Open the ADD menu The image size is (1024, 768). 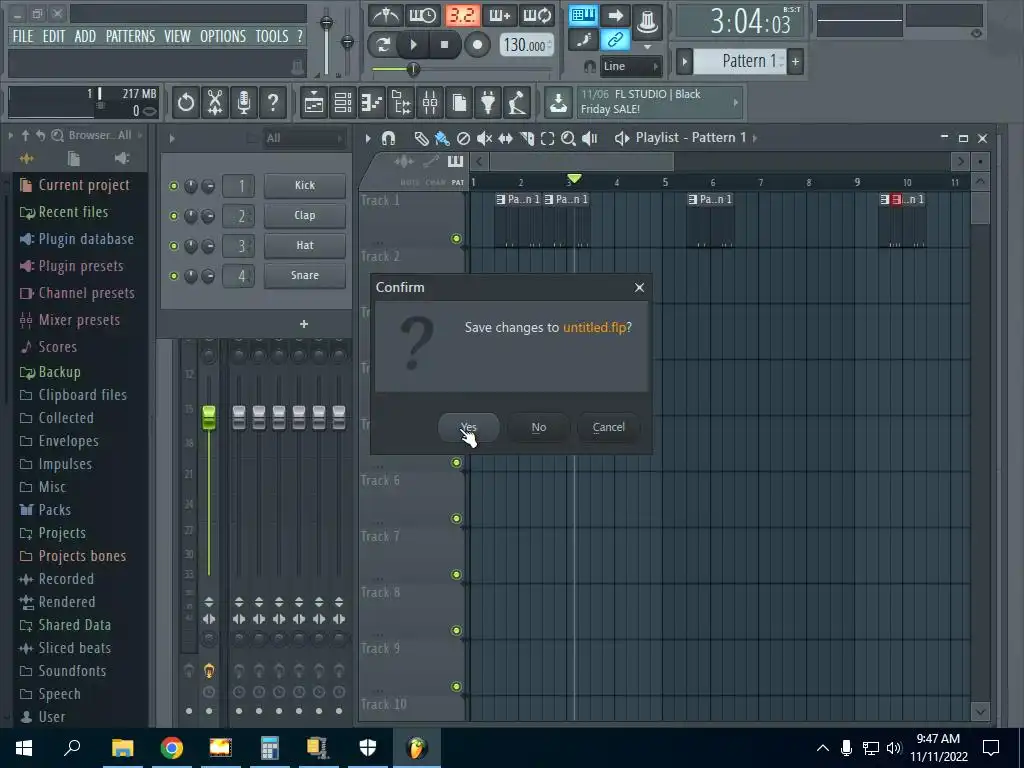pyautogui.click(x=85, y=37)
